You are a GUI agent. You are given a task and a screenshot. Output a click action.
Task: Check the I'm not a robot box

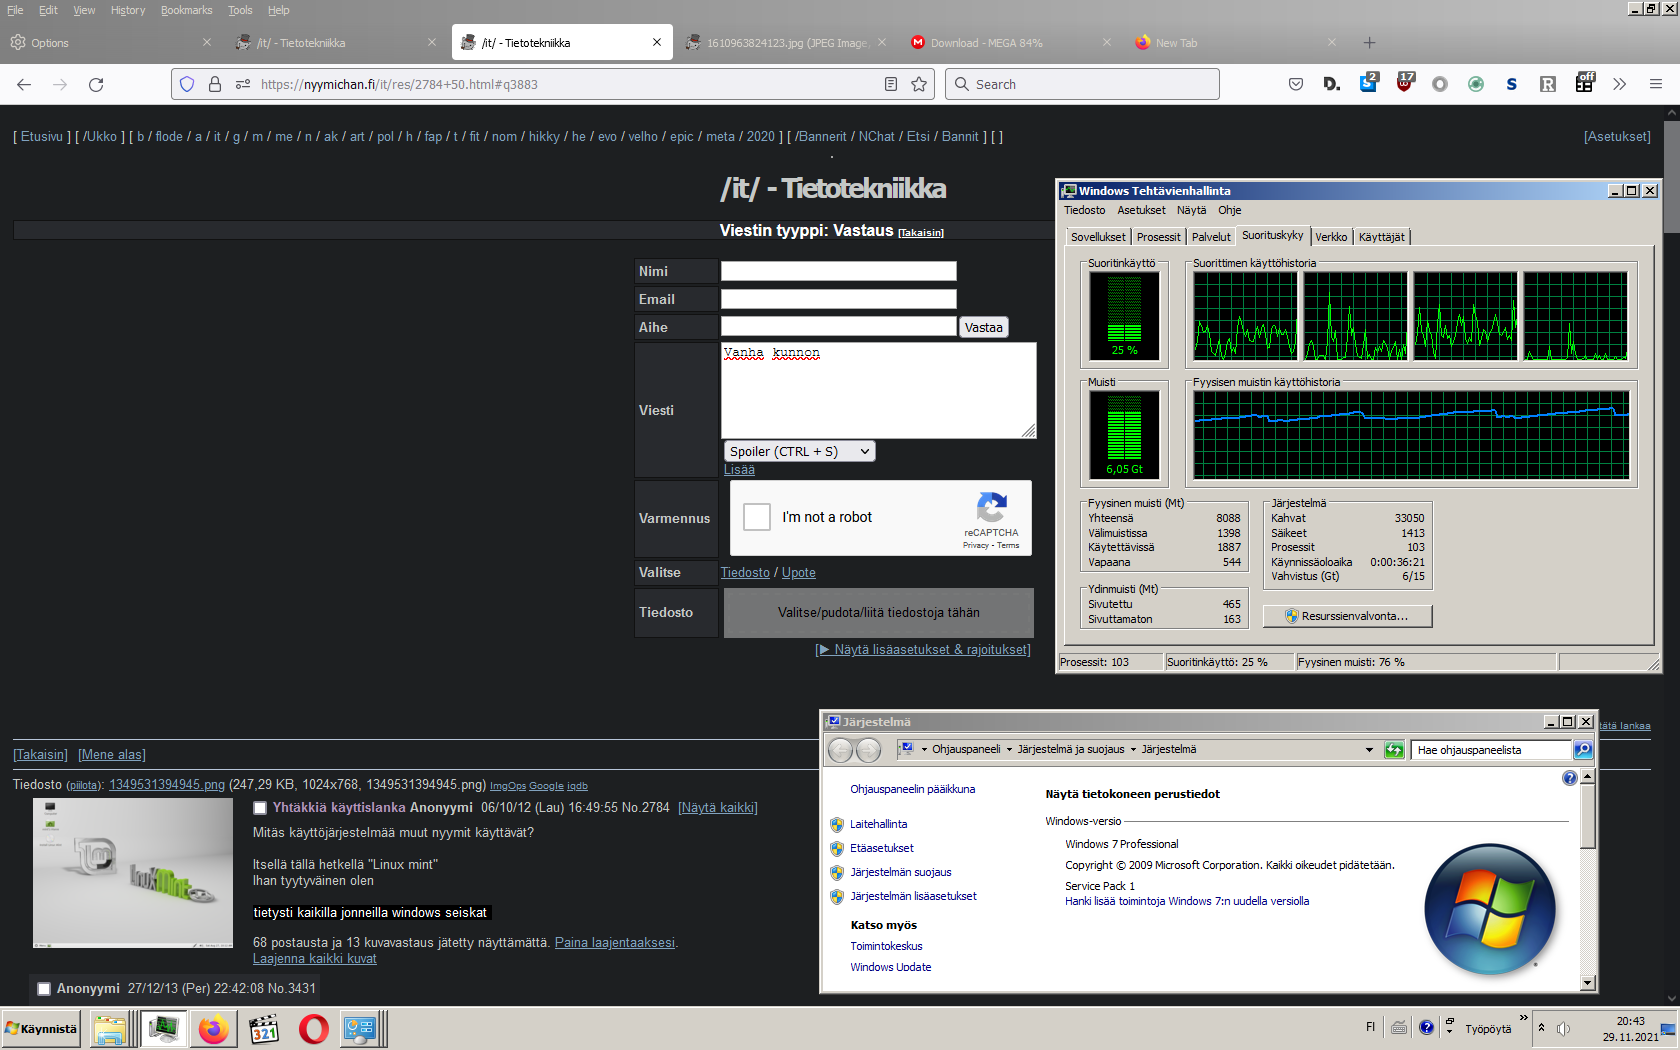[757, 517]
